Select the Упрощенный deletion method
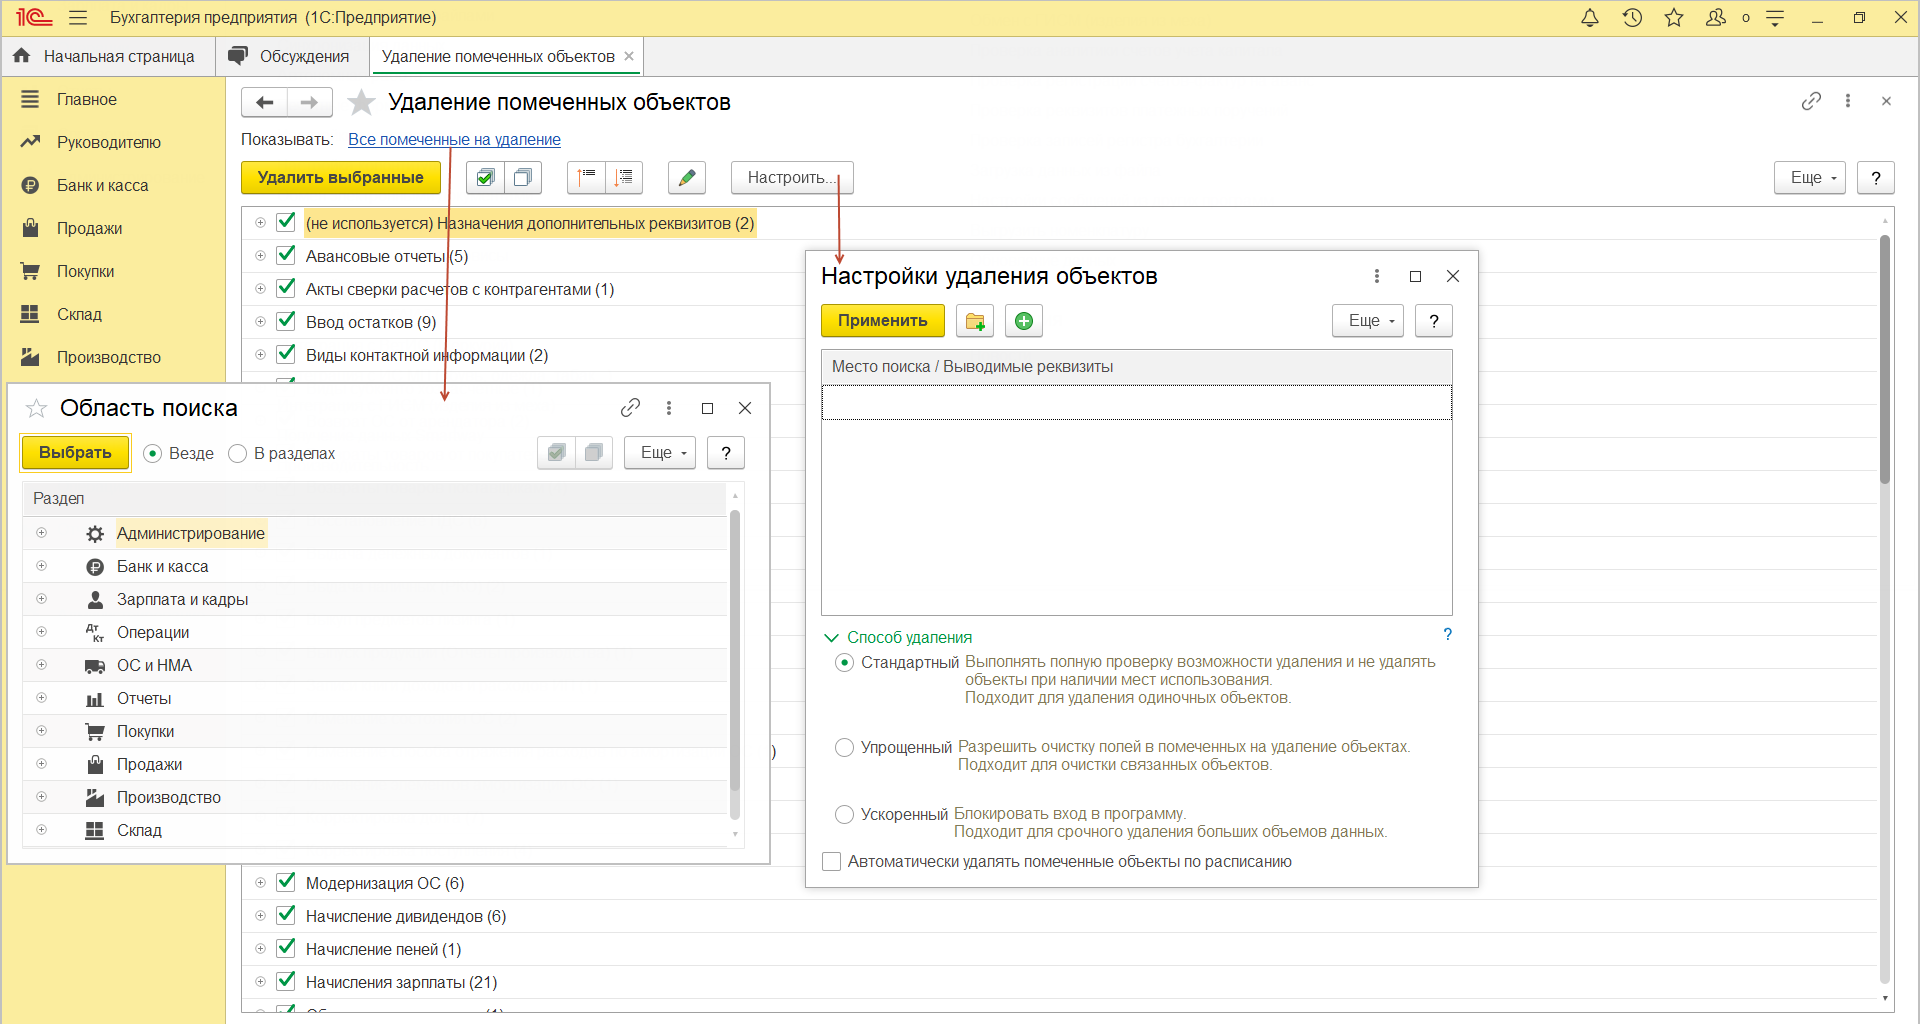The width and height of the screenshot is (1920, 1024). (x=845, y=748)
